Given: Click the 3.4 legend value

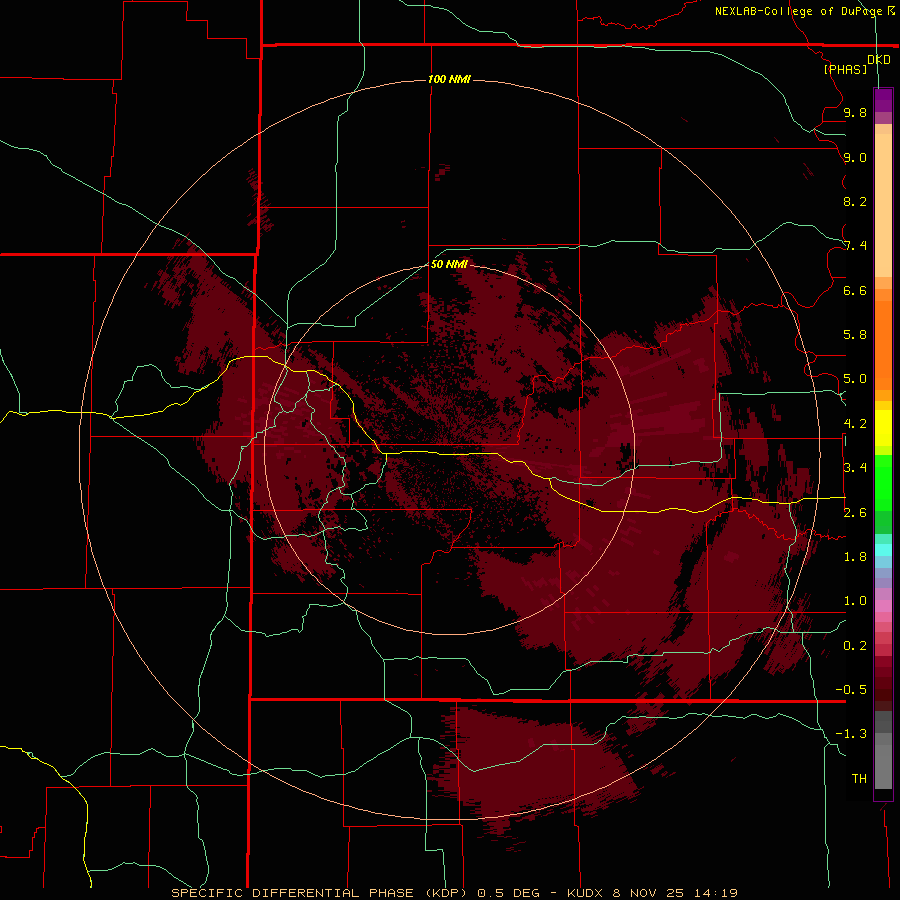Looking at the screenshot, I should point(855,468).
